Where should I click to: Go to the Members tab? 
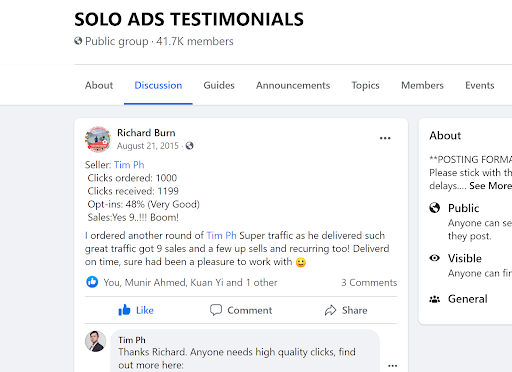pos(422,85)
